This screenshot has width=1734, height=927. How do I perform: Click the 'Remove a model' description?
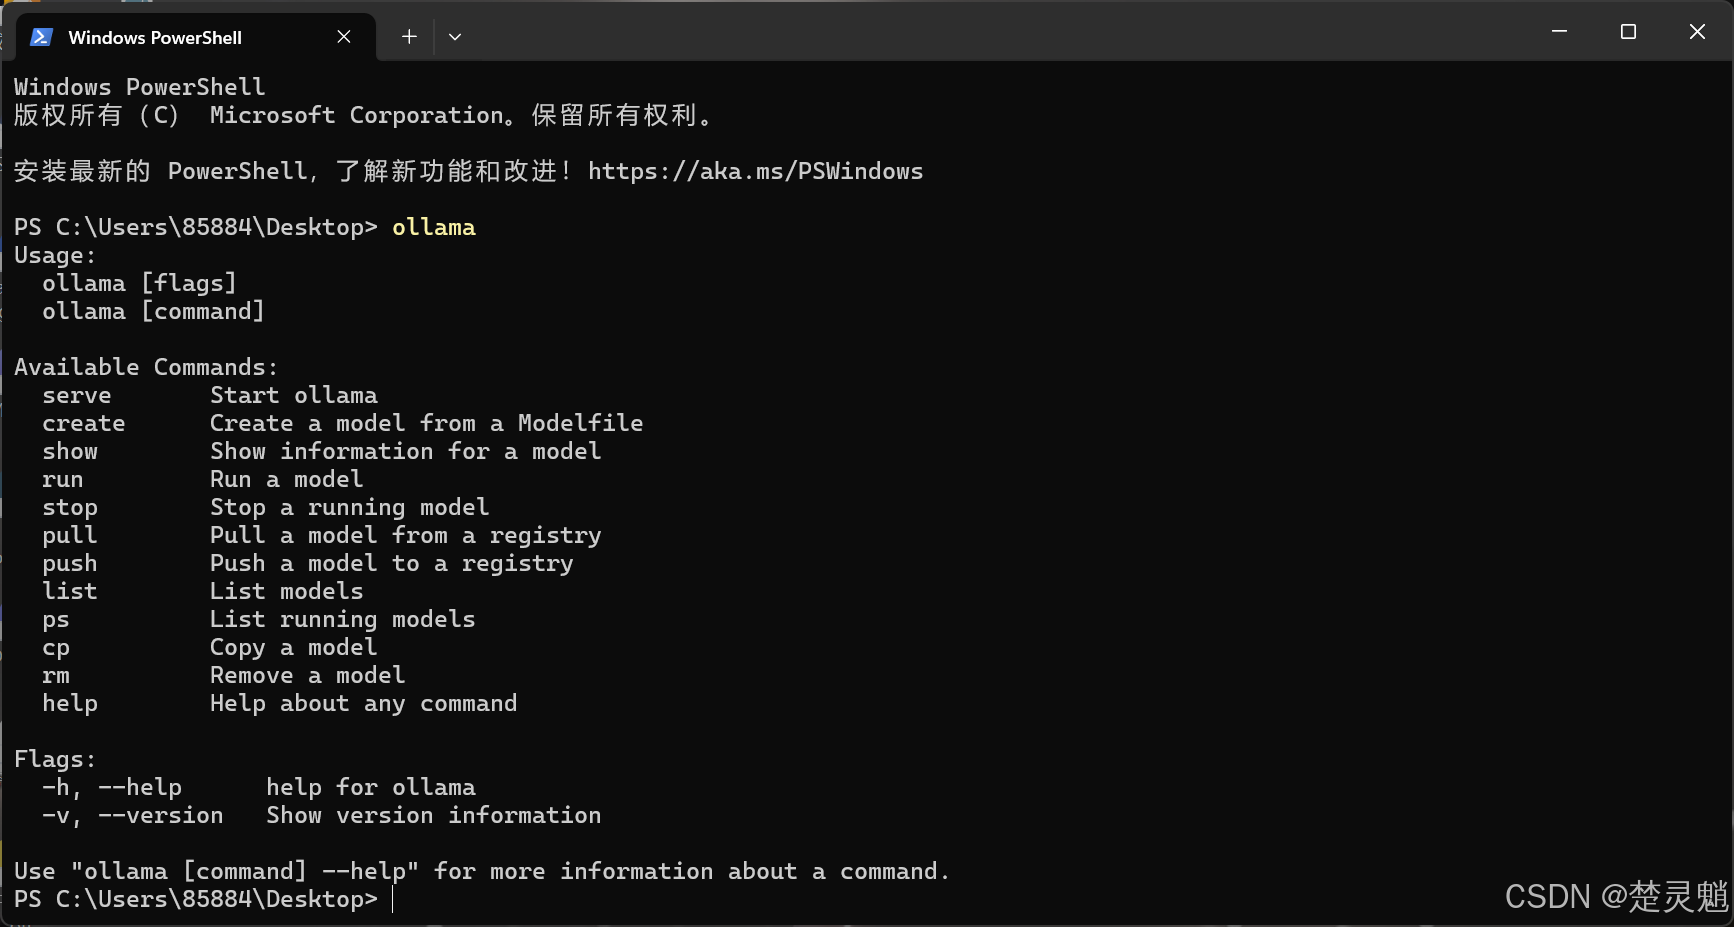pos(308,675)
